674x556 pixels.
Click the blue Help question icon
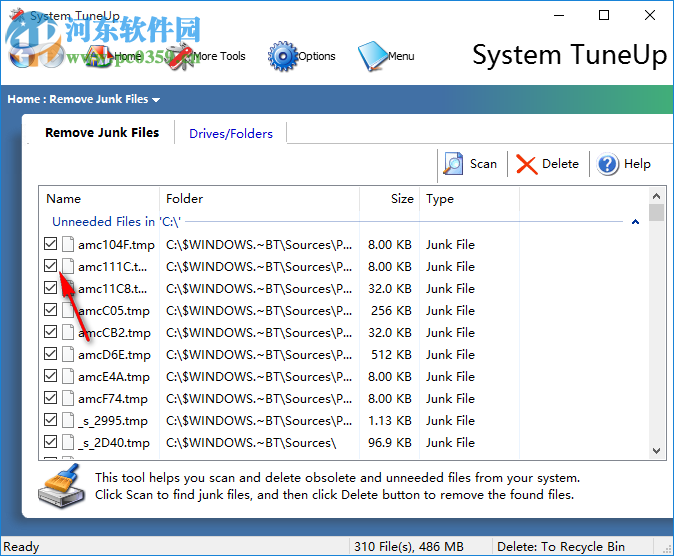[608, 164]
